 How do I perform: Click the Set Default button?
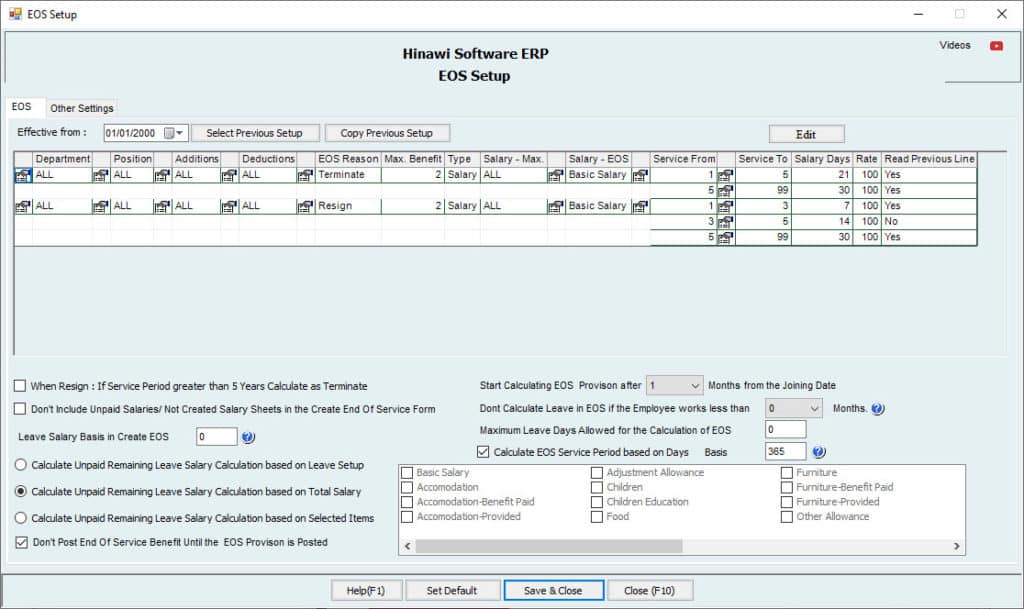[x=452, y=591]
